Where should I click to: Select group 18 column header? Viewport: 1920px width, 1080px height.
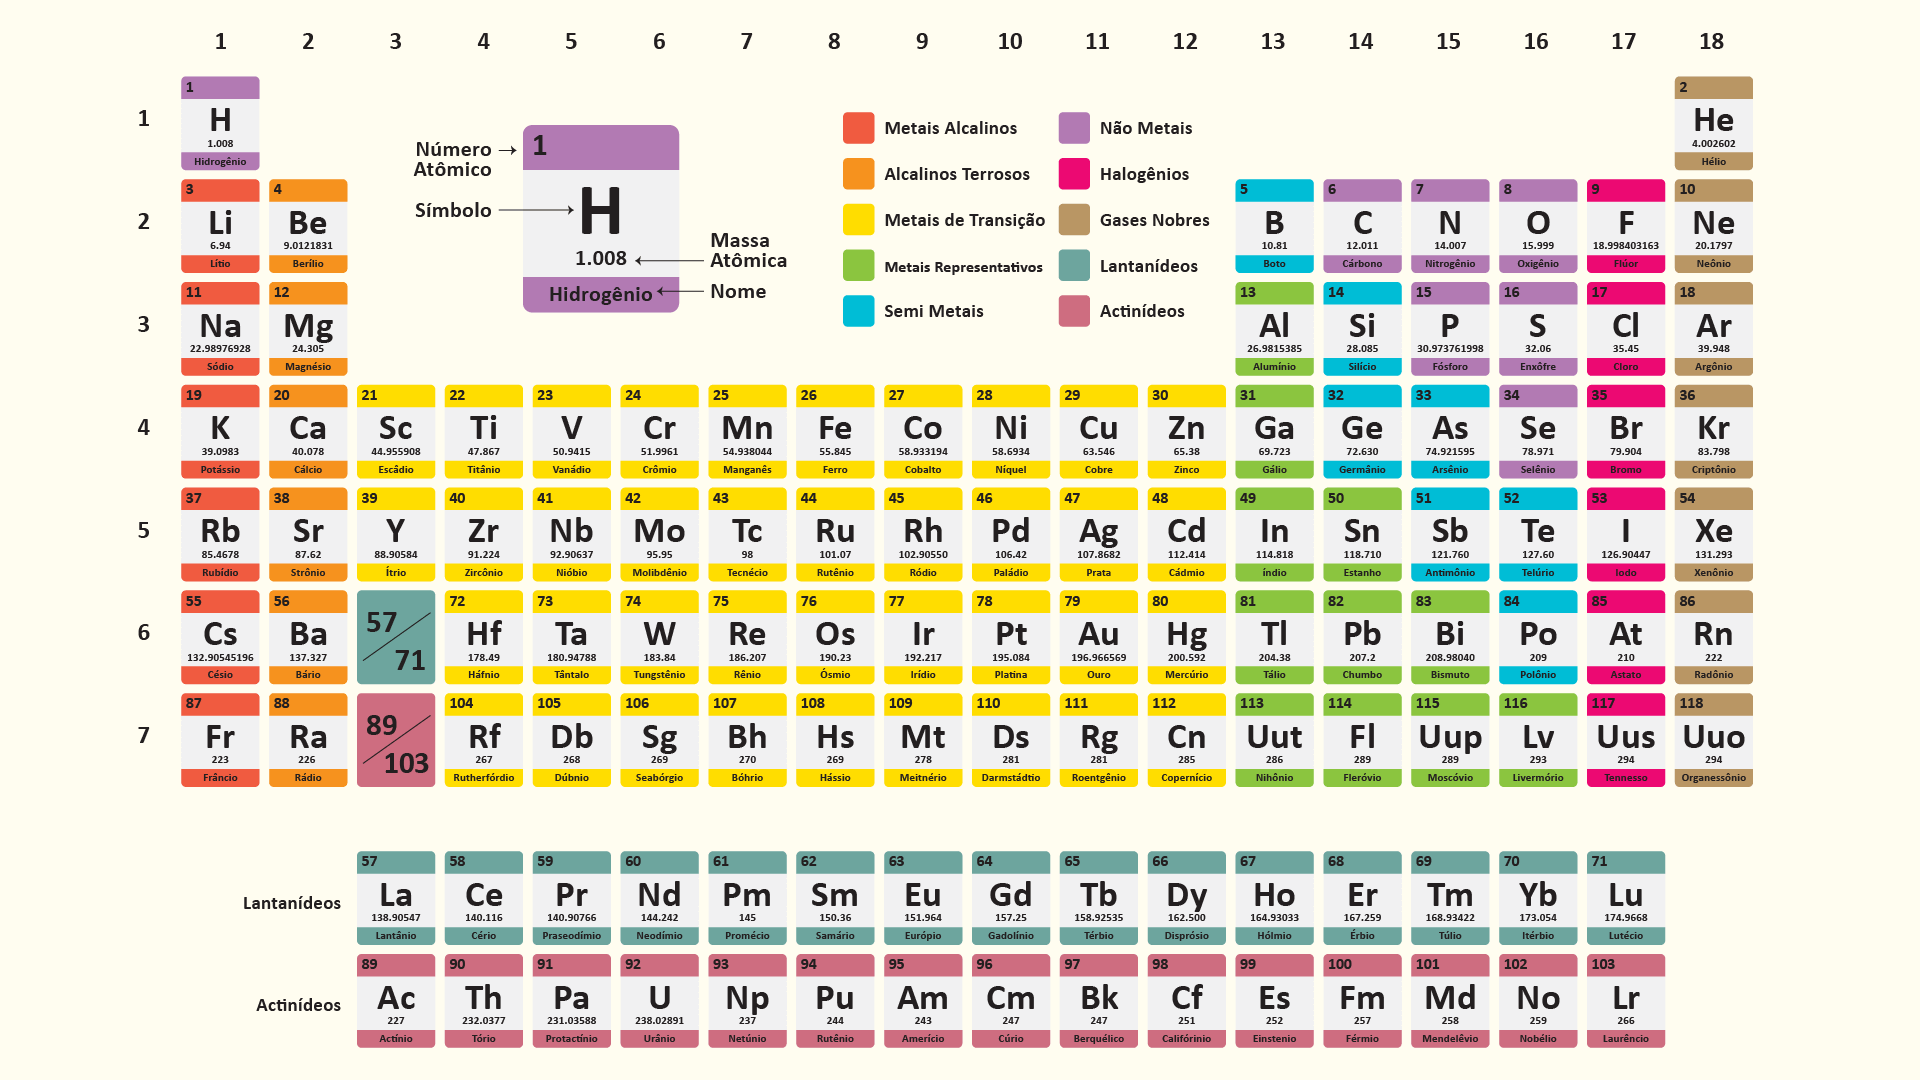[1711, 41]
